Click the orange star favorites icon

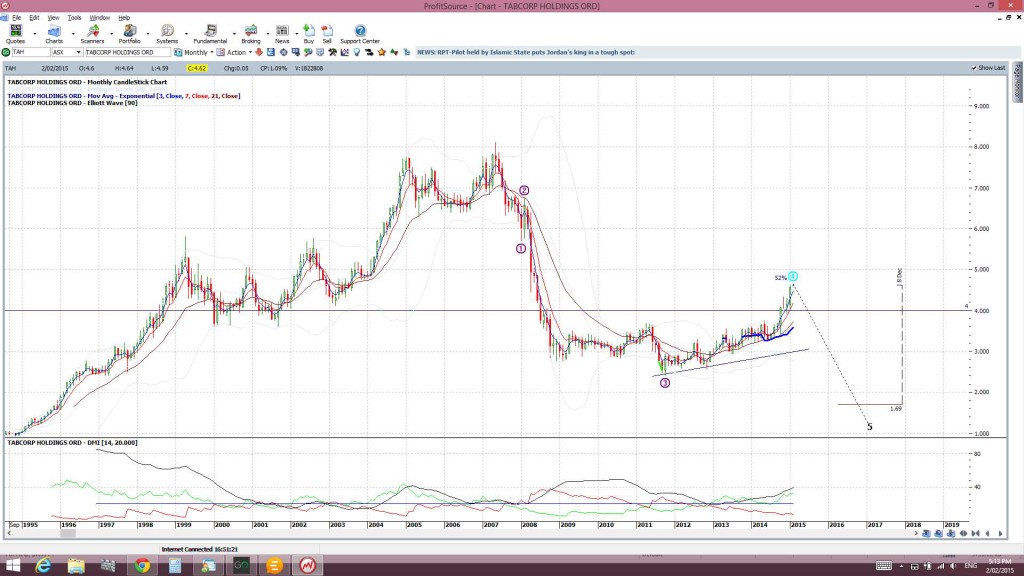(381, 52)
